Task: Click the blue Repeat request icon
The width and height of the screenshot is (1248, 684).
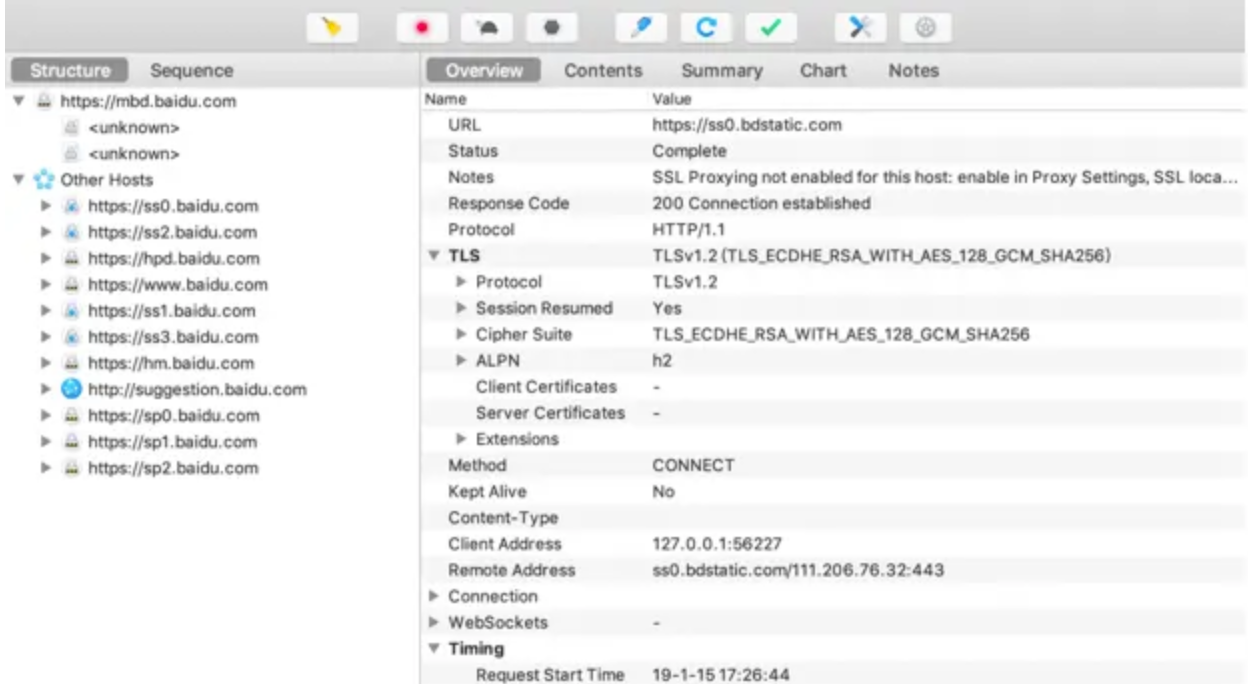Action: click(x=707, y=27)
